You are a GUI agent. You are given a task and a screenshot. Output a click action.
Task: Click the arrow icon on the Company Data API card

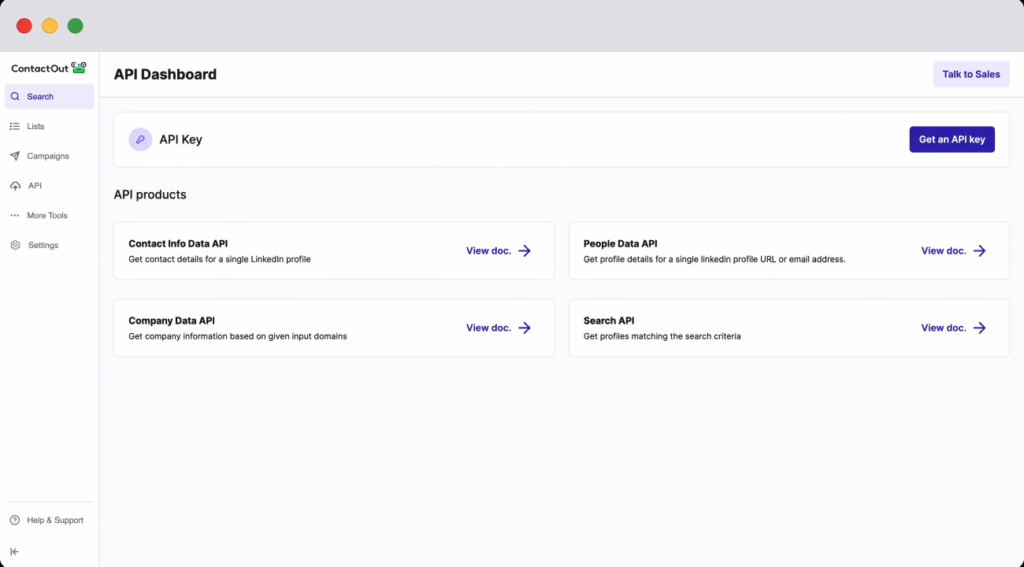(524, 328)
